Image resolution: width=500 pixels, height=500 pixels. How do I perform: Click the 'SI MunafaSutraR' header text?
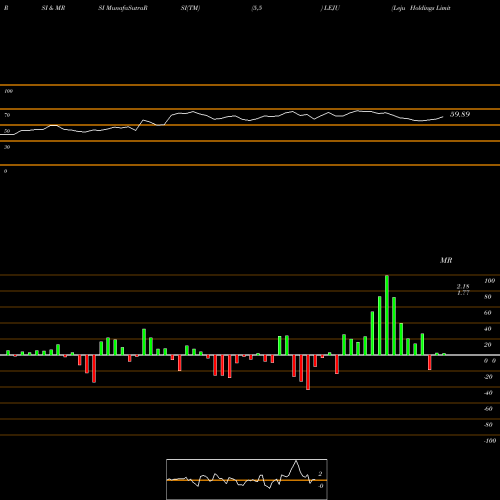pos(123,8)
